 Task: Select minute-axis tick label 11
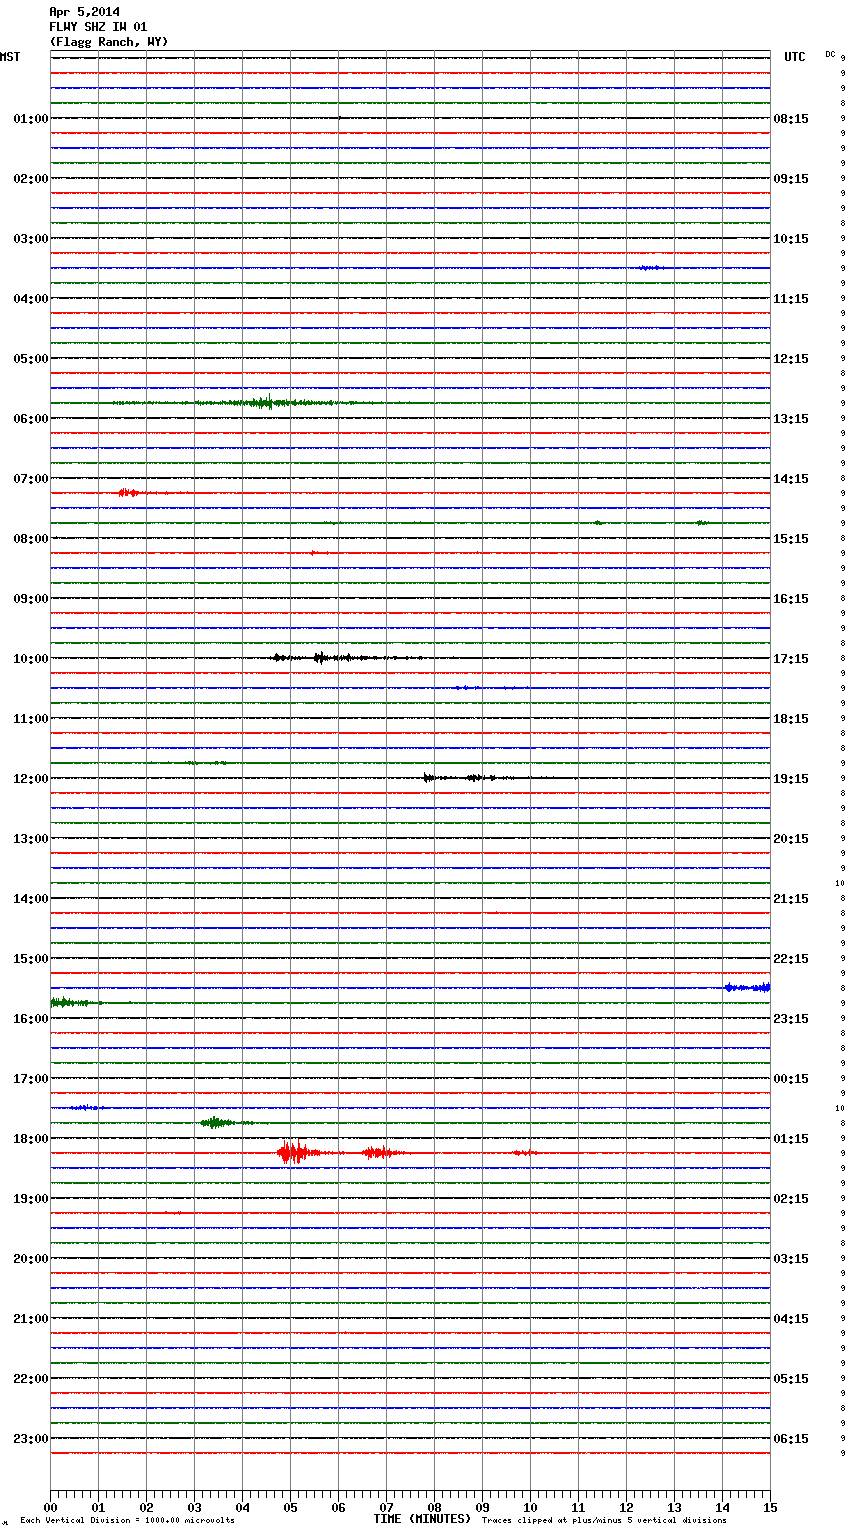click(578, 1508)
